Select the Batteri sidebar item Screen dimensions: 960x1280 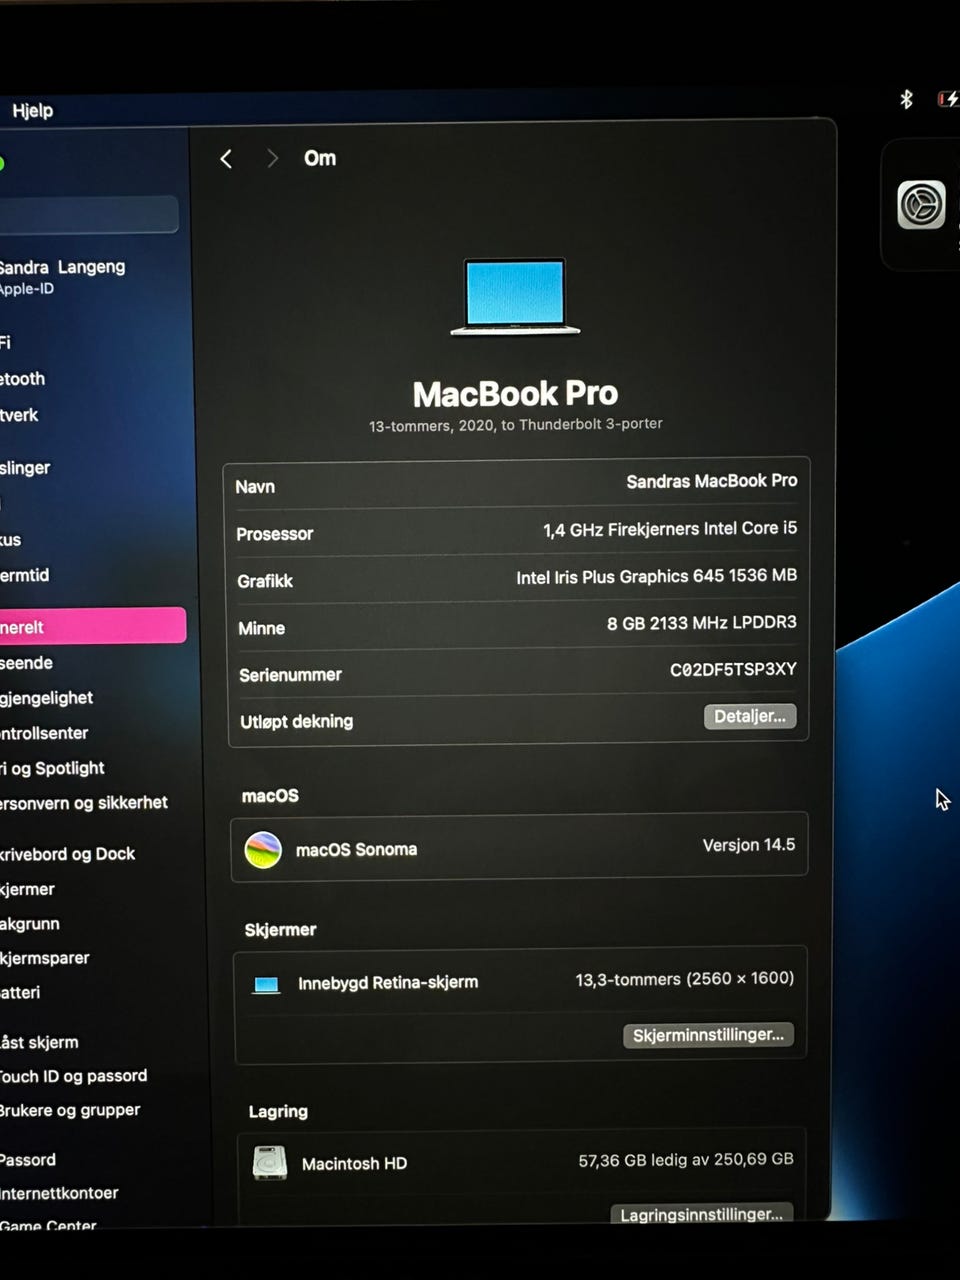[x=20, y=993]
